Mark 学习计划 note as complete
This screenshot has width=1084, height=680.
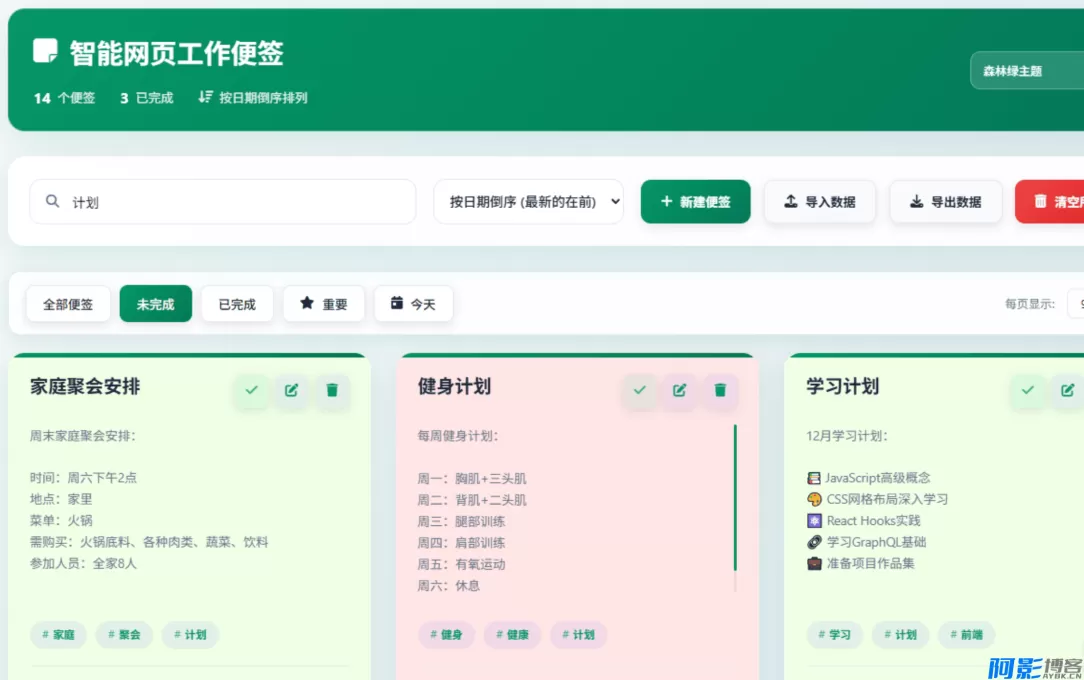pyautogui.click(x=1027, y=391)
